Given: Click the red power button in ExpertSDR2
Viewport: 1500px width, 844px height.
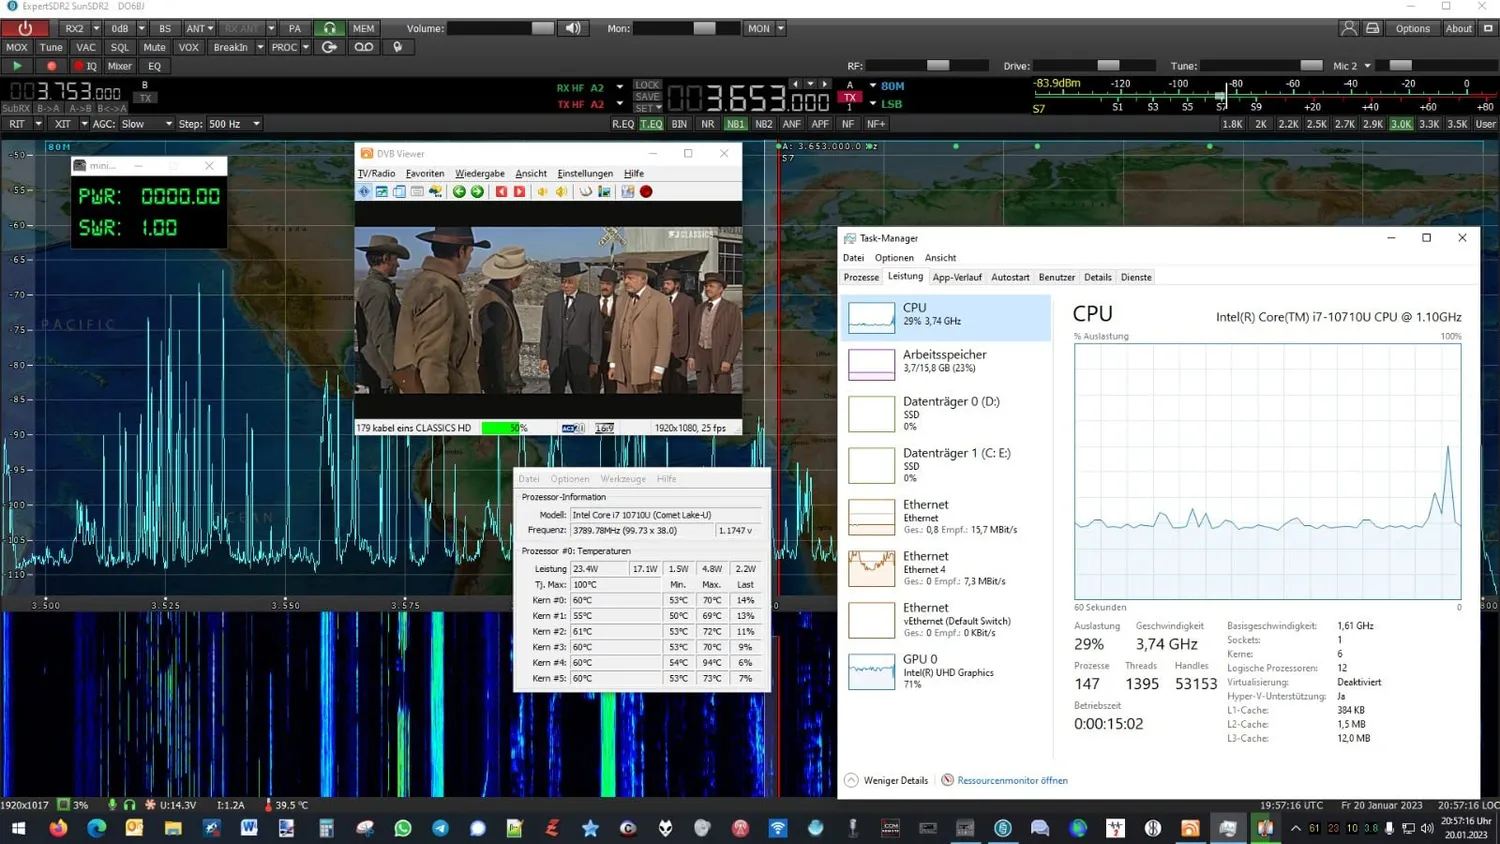Looking at the screenshot, I should [25, 29].
